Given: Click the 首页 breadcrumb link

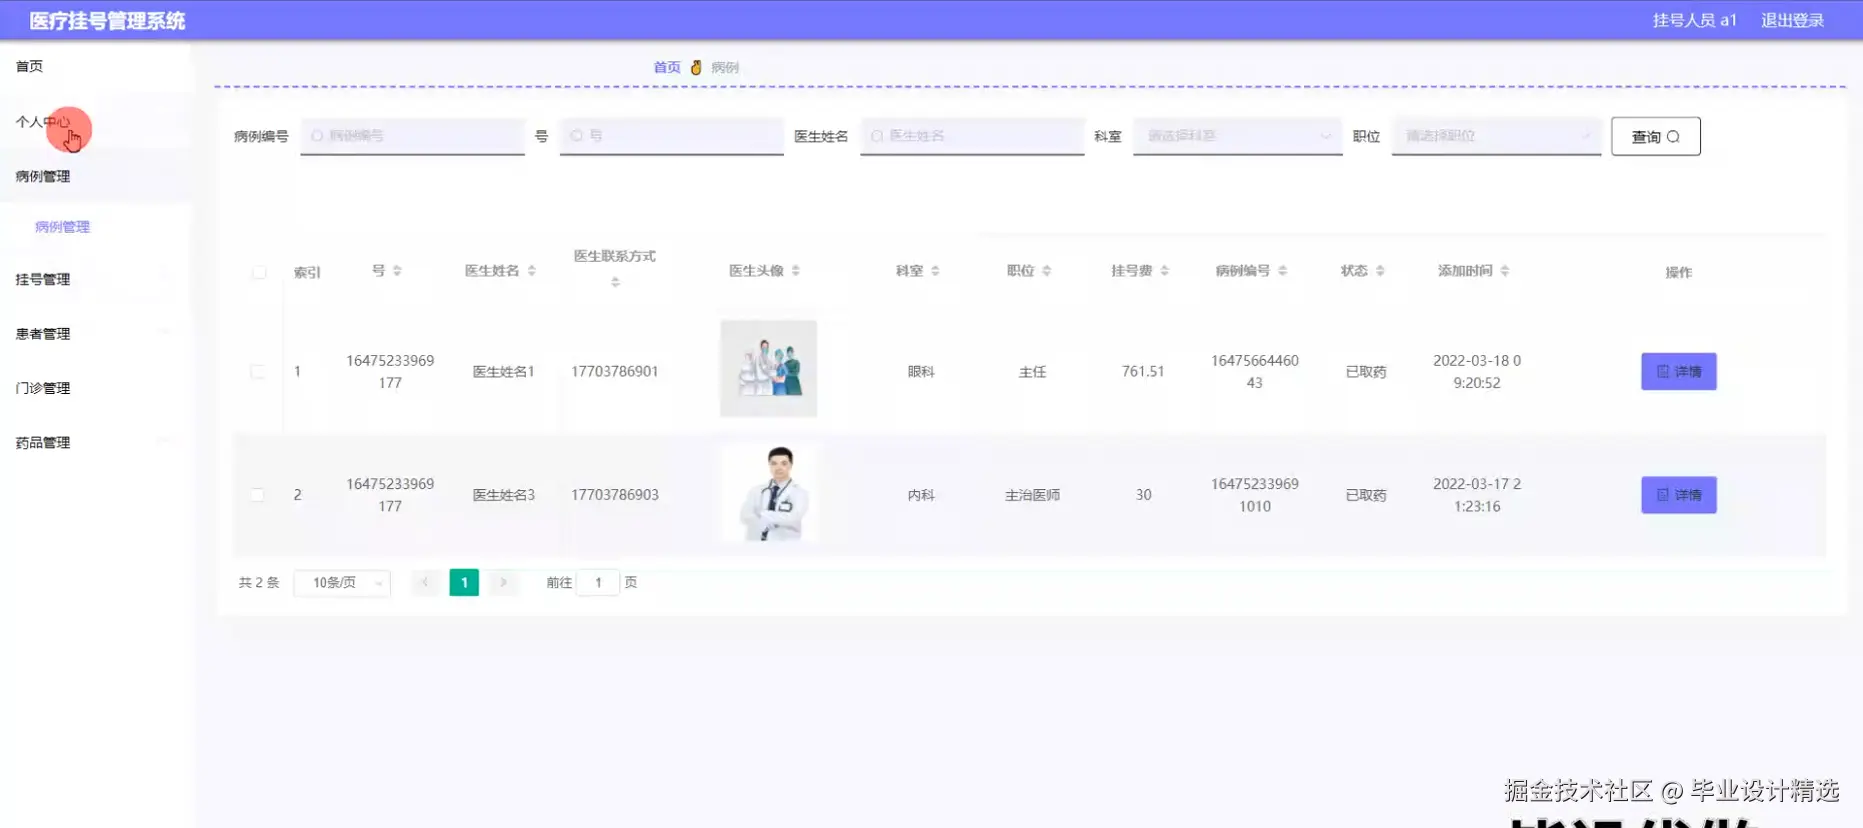Looking at the screenshot, I should coord(667,67).
